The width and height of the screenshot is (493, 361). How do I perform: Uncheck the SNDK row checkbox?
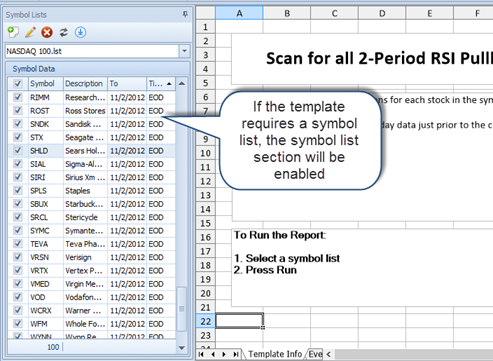(18, 124)
